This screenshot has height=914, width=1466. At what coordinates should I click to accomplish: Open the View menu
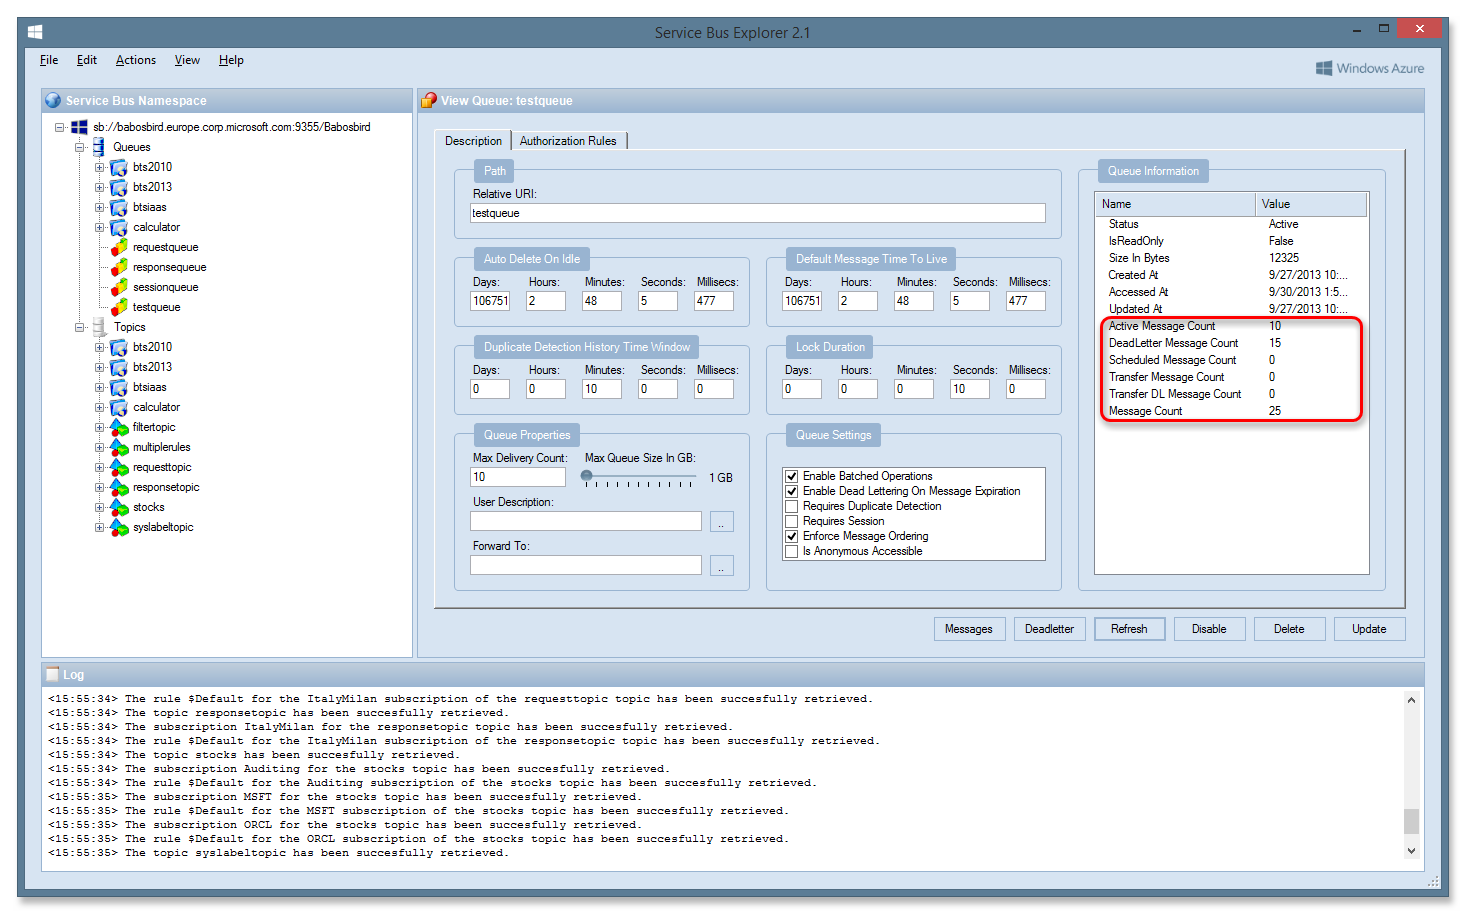[187, 60]
